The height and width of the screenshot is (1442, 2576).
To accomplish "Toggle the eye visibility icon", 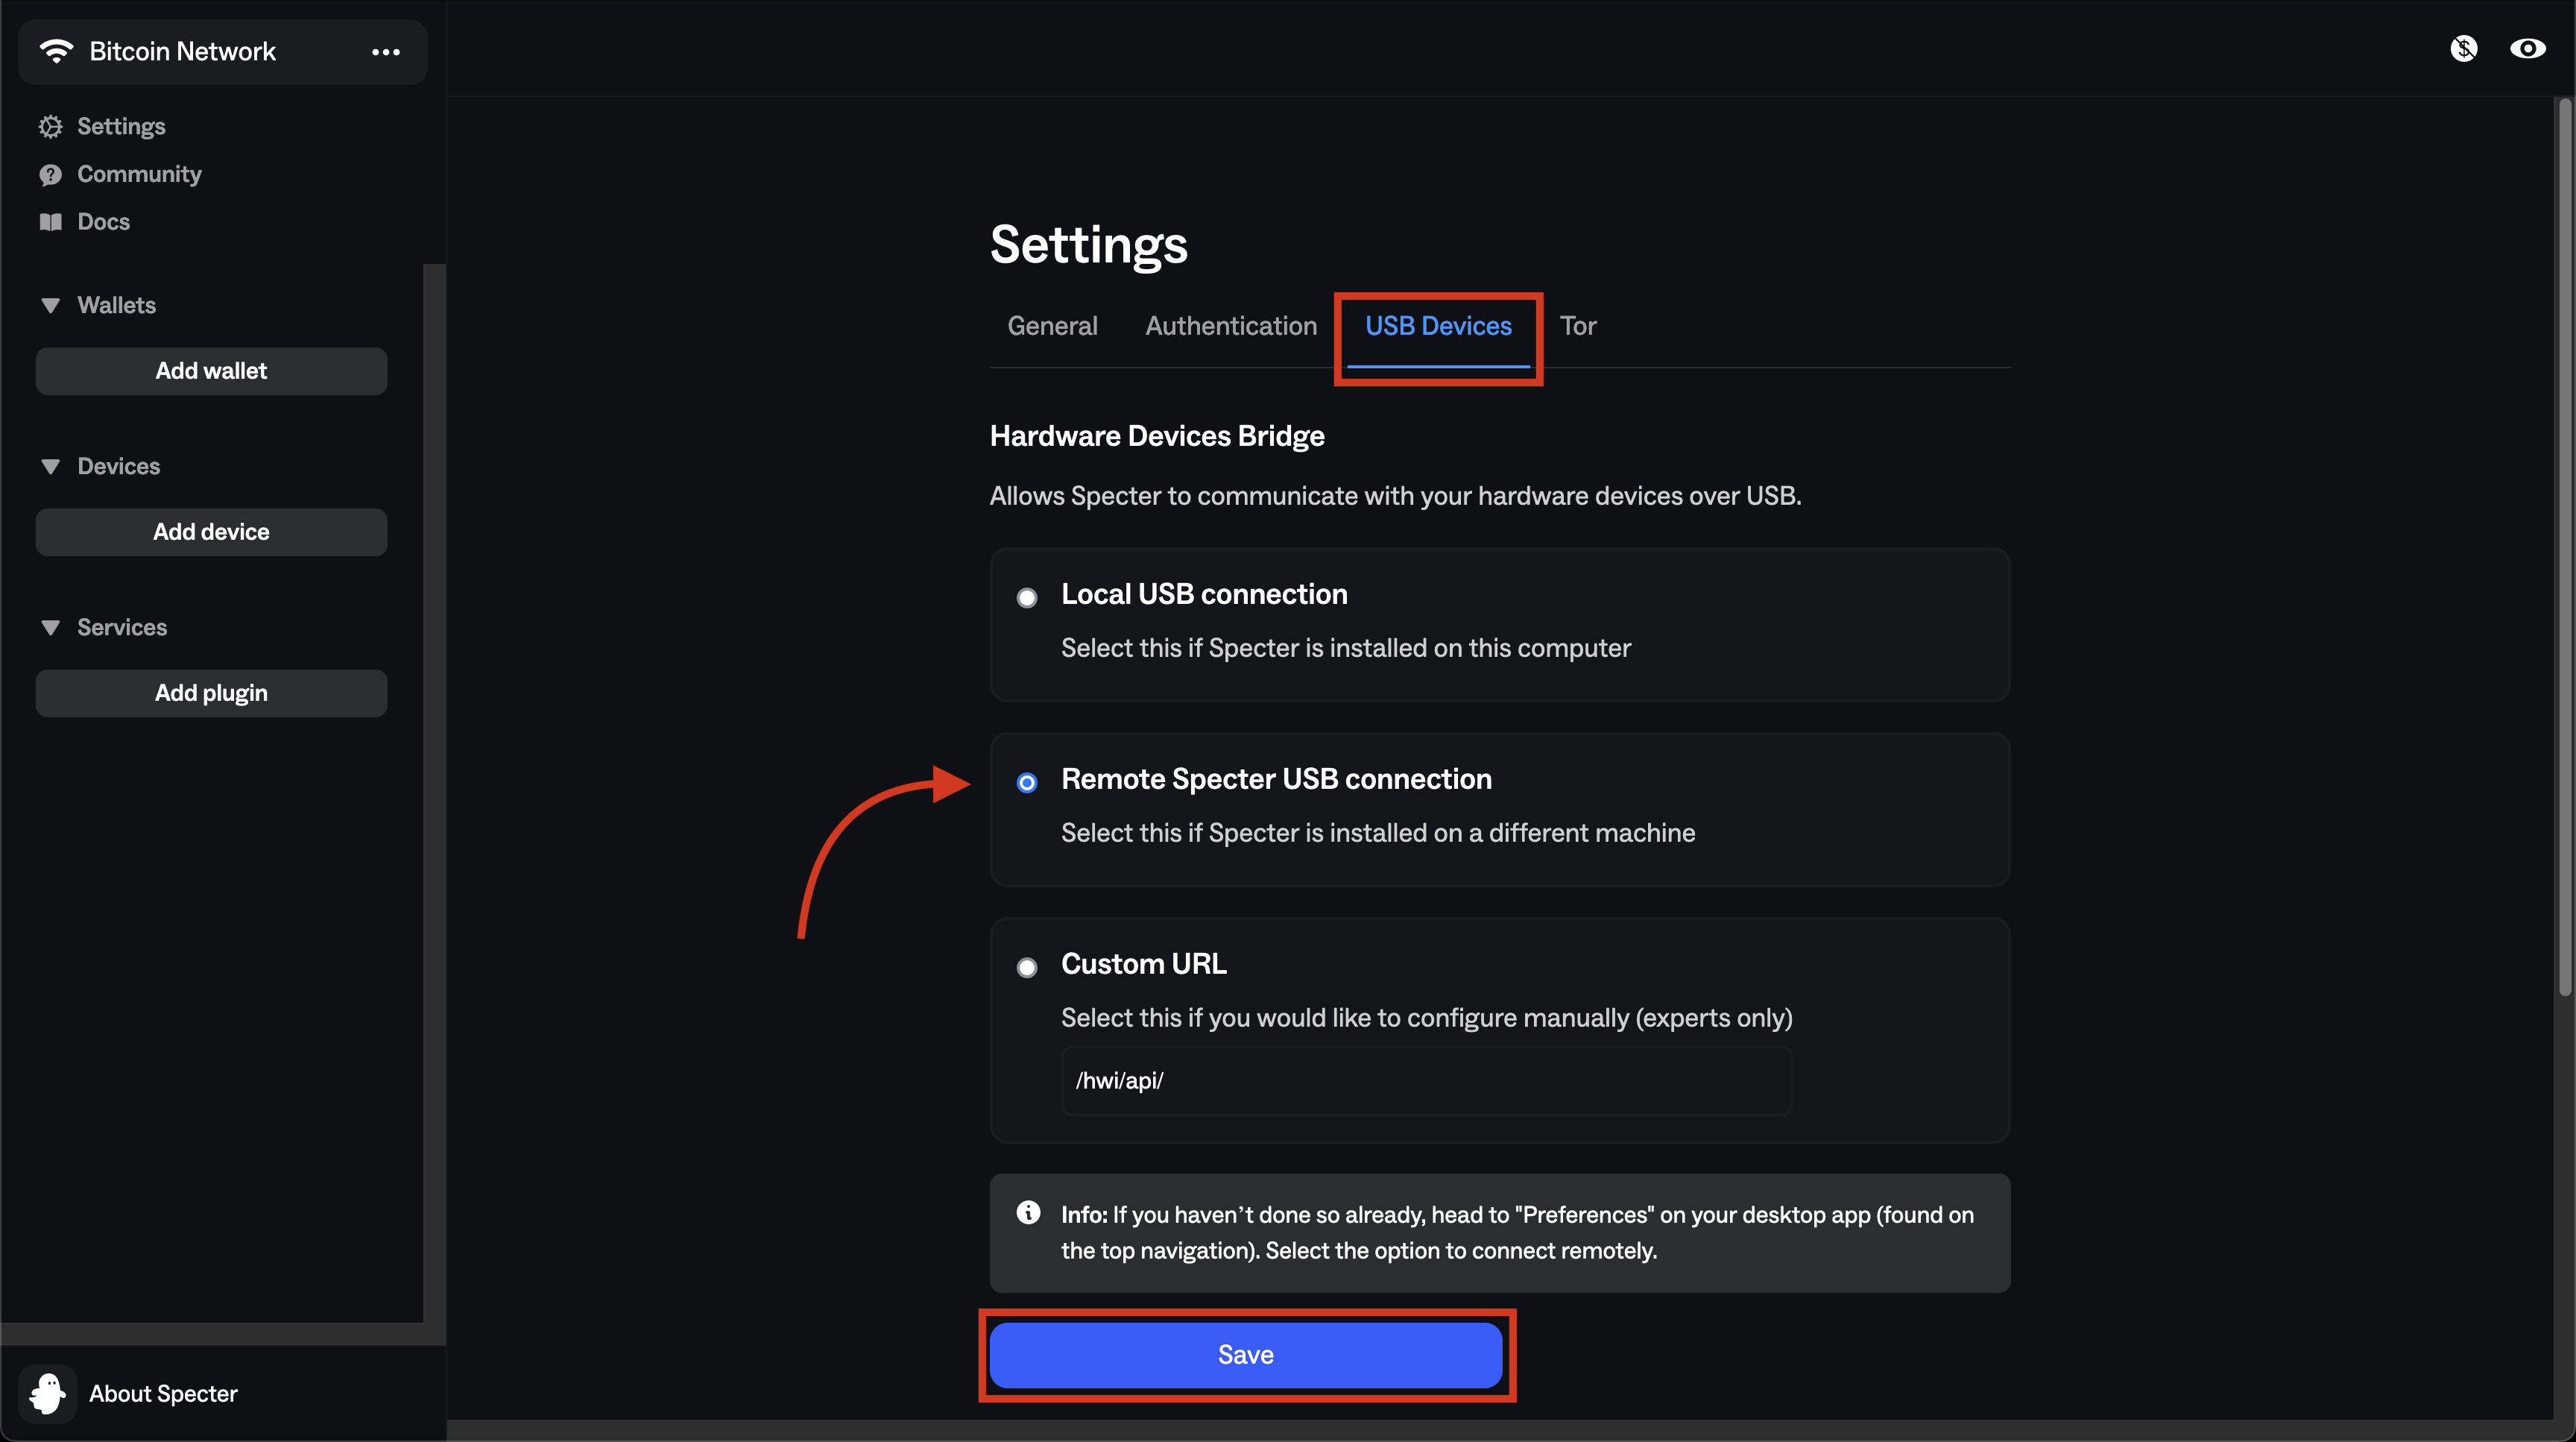I will tap(2527, 49).
